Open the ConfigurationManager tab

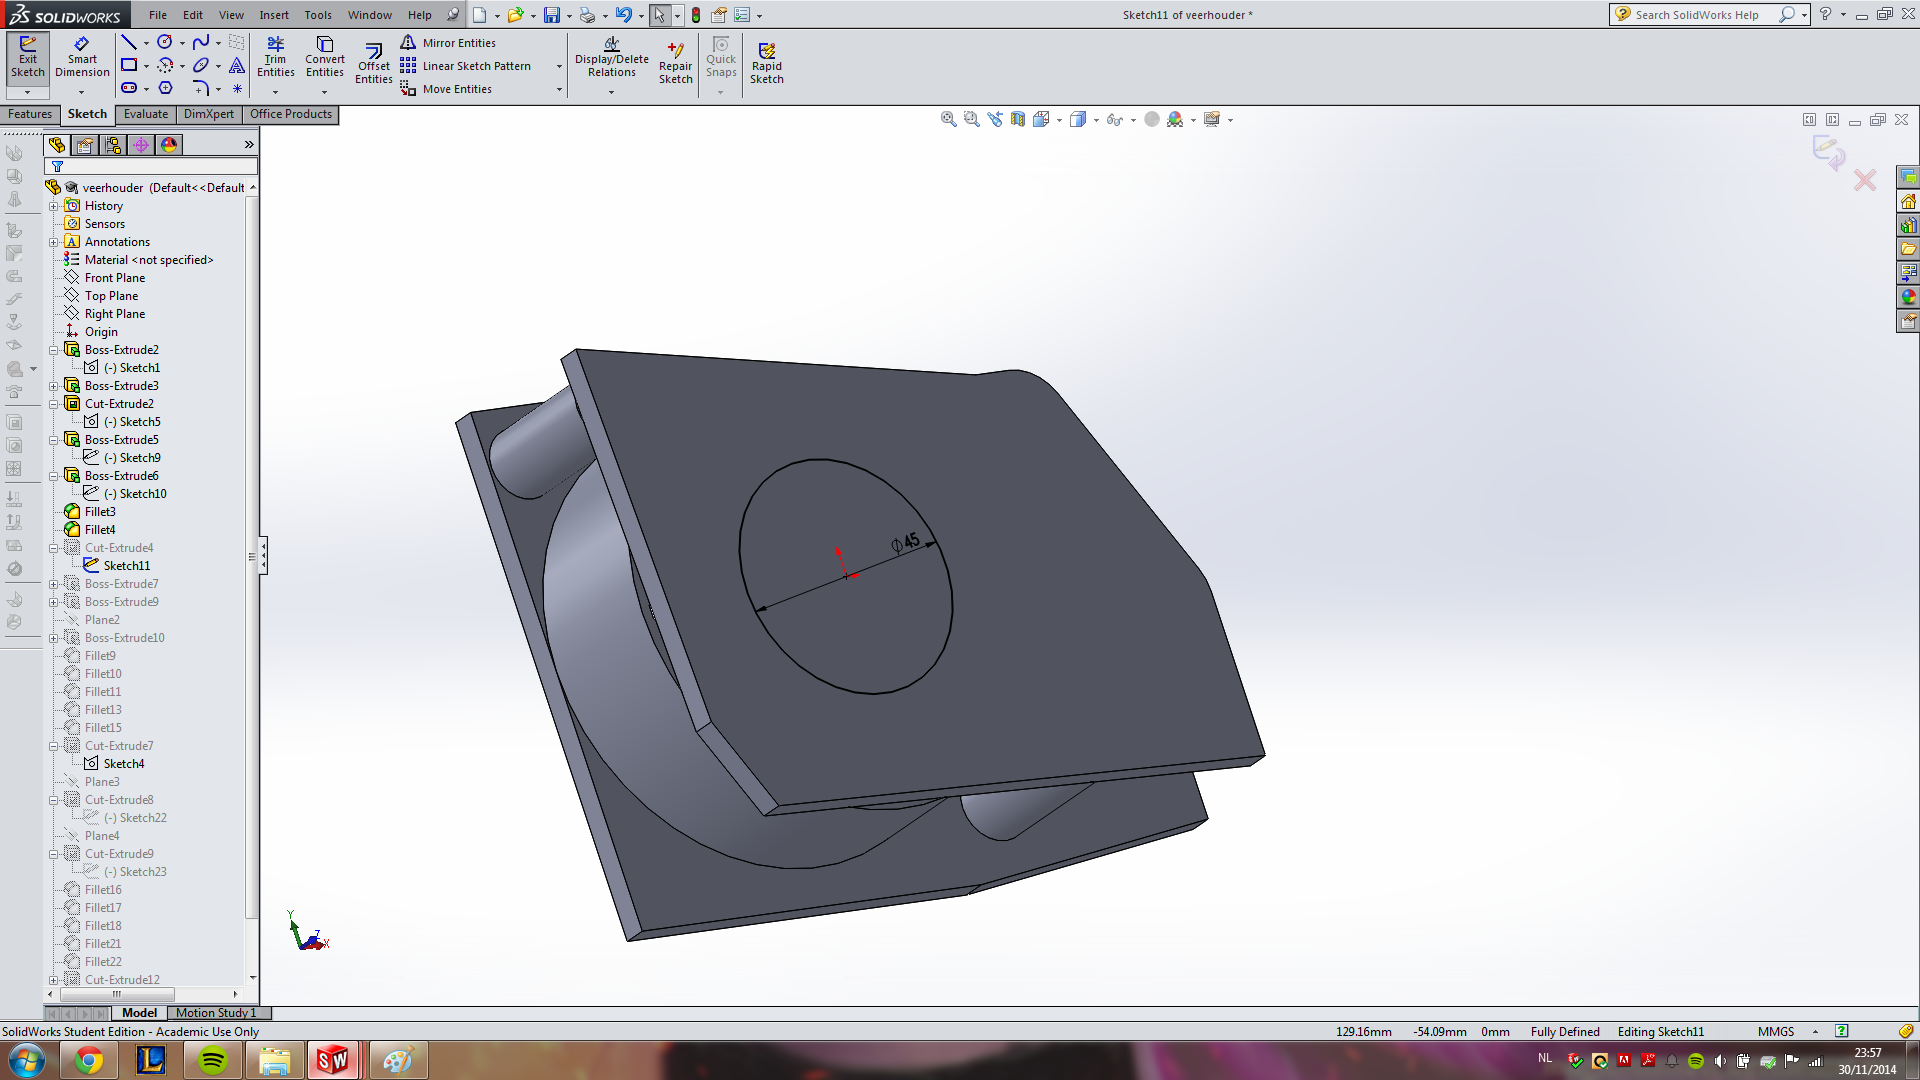[x=113, y=145]
